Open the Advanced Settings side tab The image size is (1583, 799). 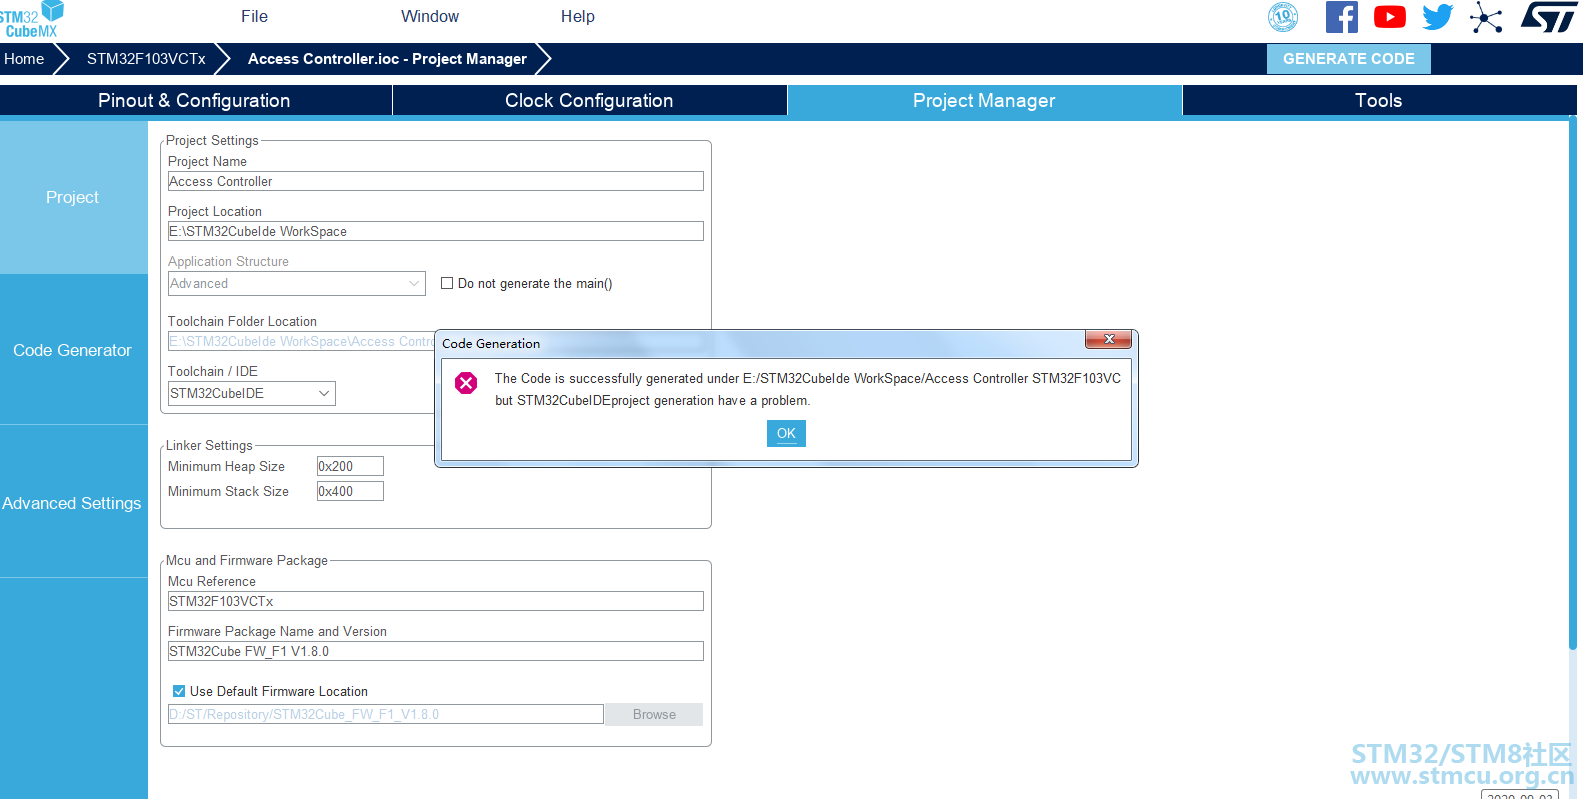[x=73, y=503]
